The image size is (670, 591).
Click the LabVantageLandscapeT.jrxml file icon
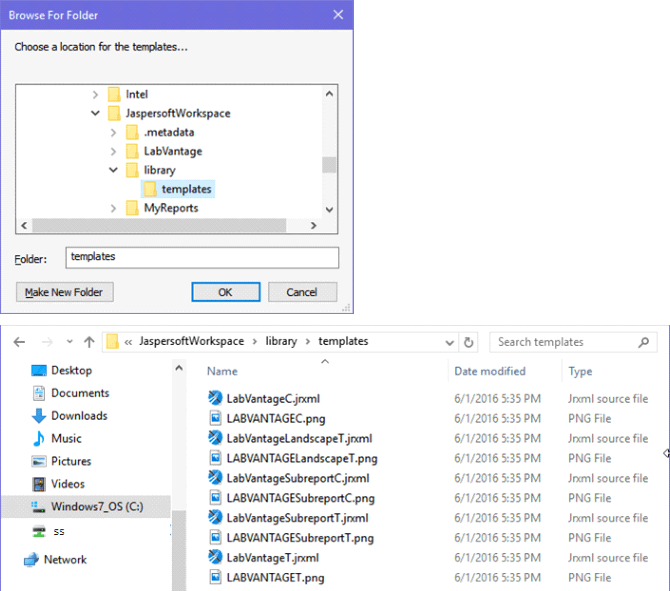(215, 438)
